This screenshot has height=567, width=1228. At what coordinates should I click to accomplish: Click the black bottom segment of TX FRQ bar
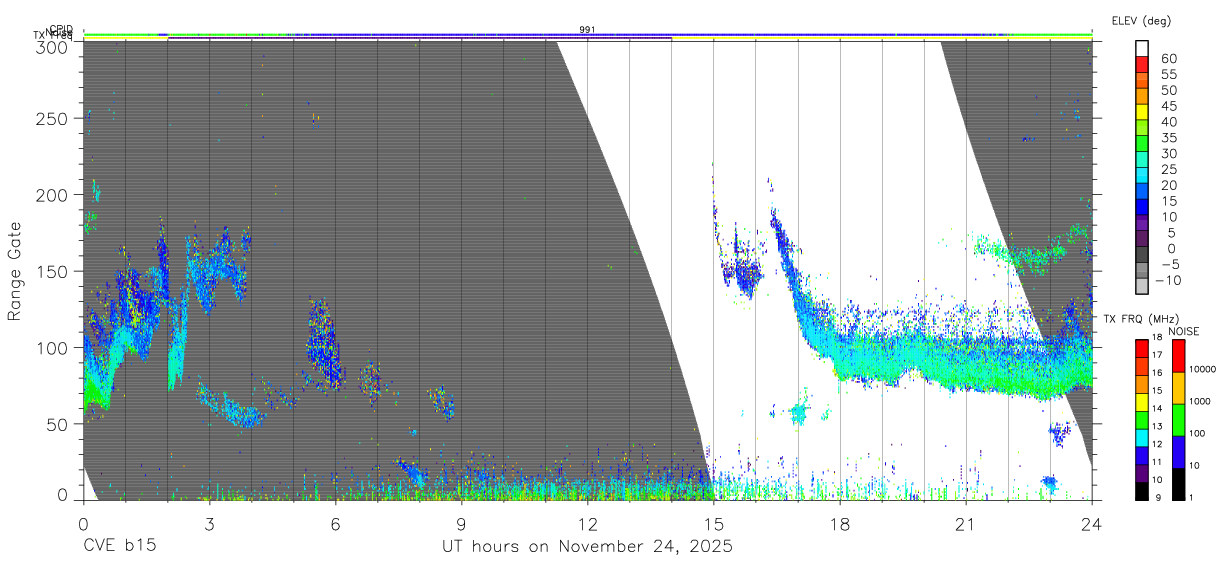[x=1142, y=491]
